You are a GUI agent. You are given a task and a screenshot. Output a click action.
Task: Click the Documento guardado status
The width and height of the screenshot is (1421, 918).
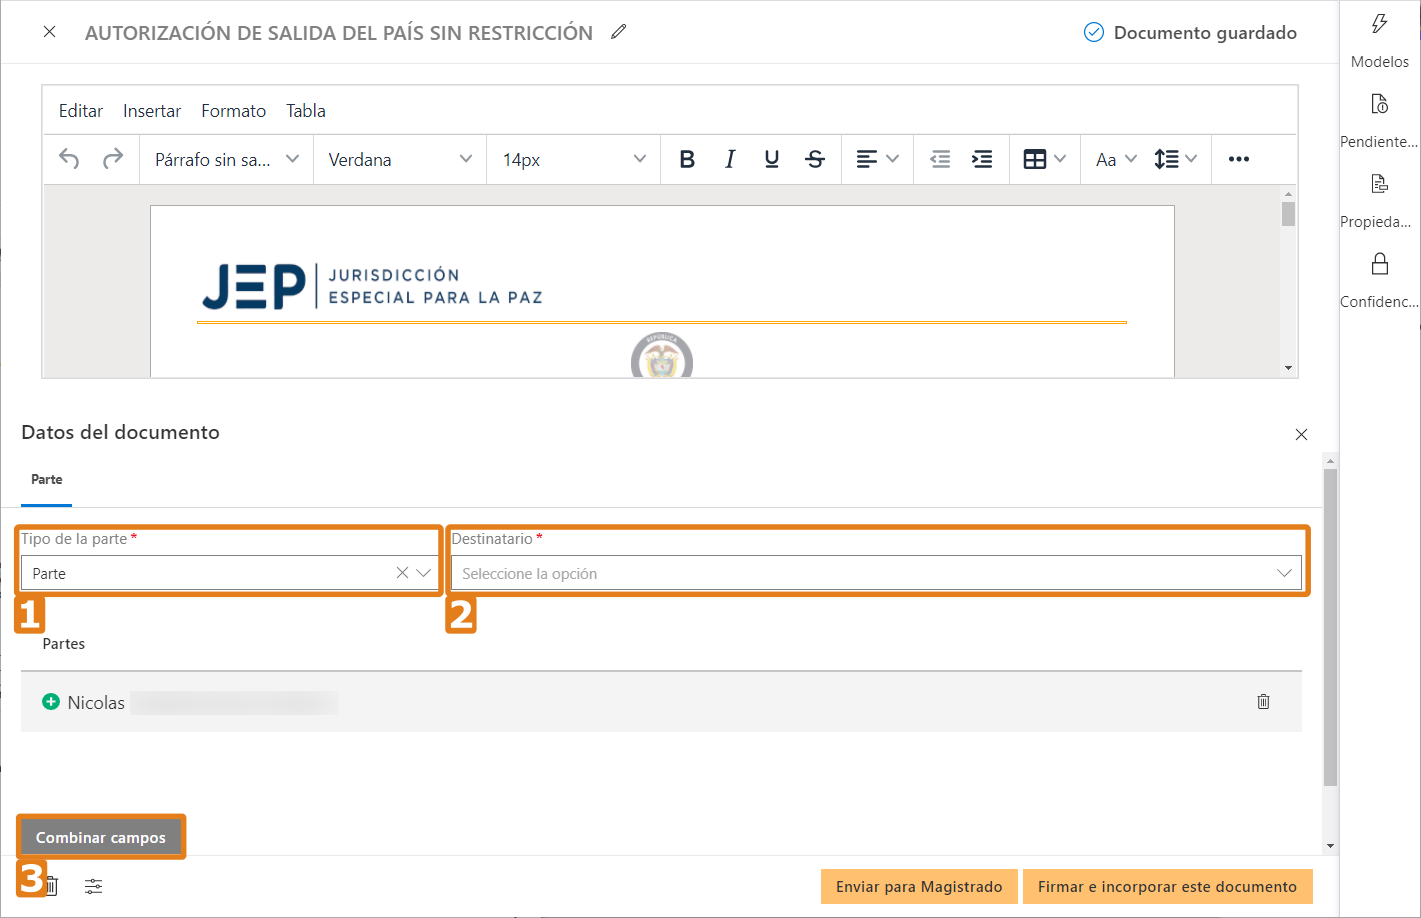click(1190, 32)
